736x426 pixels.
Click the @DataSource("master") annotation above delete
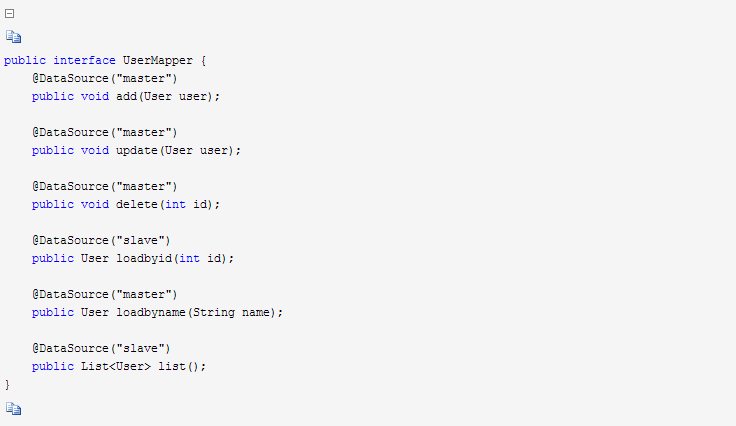click(105, 186)
